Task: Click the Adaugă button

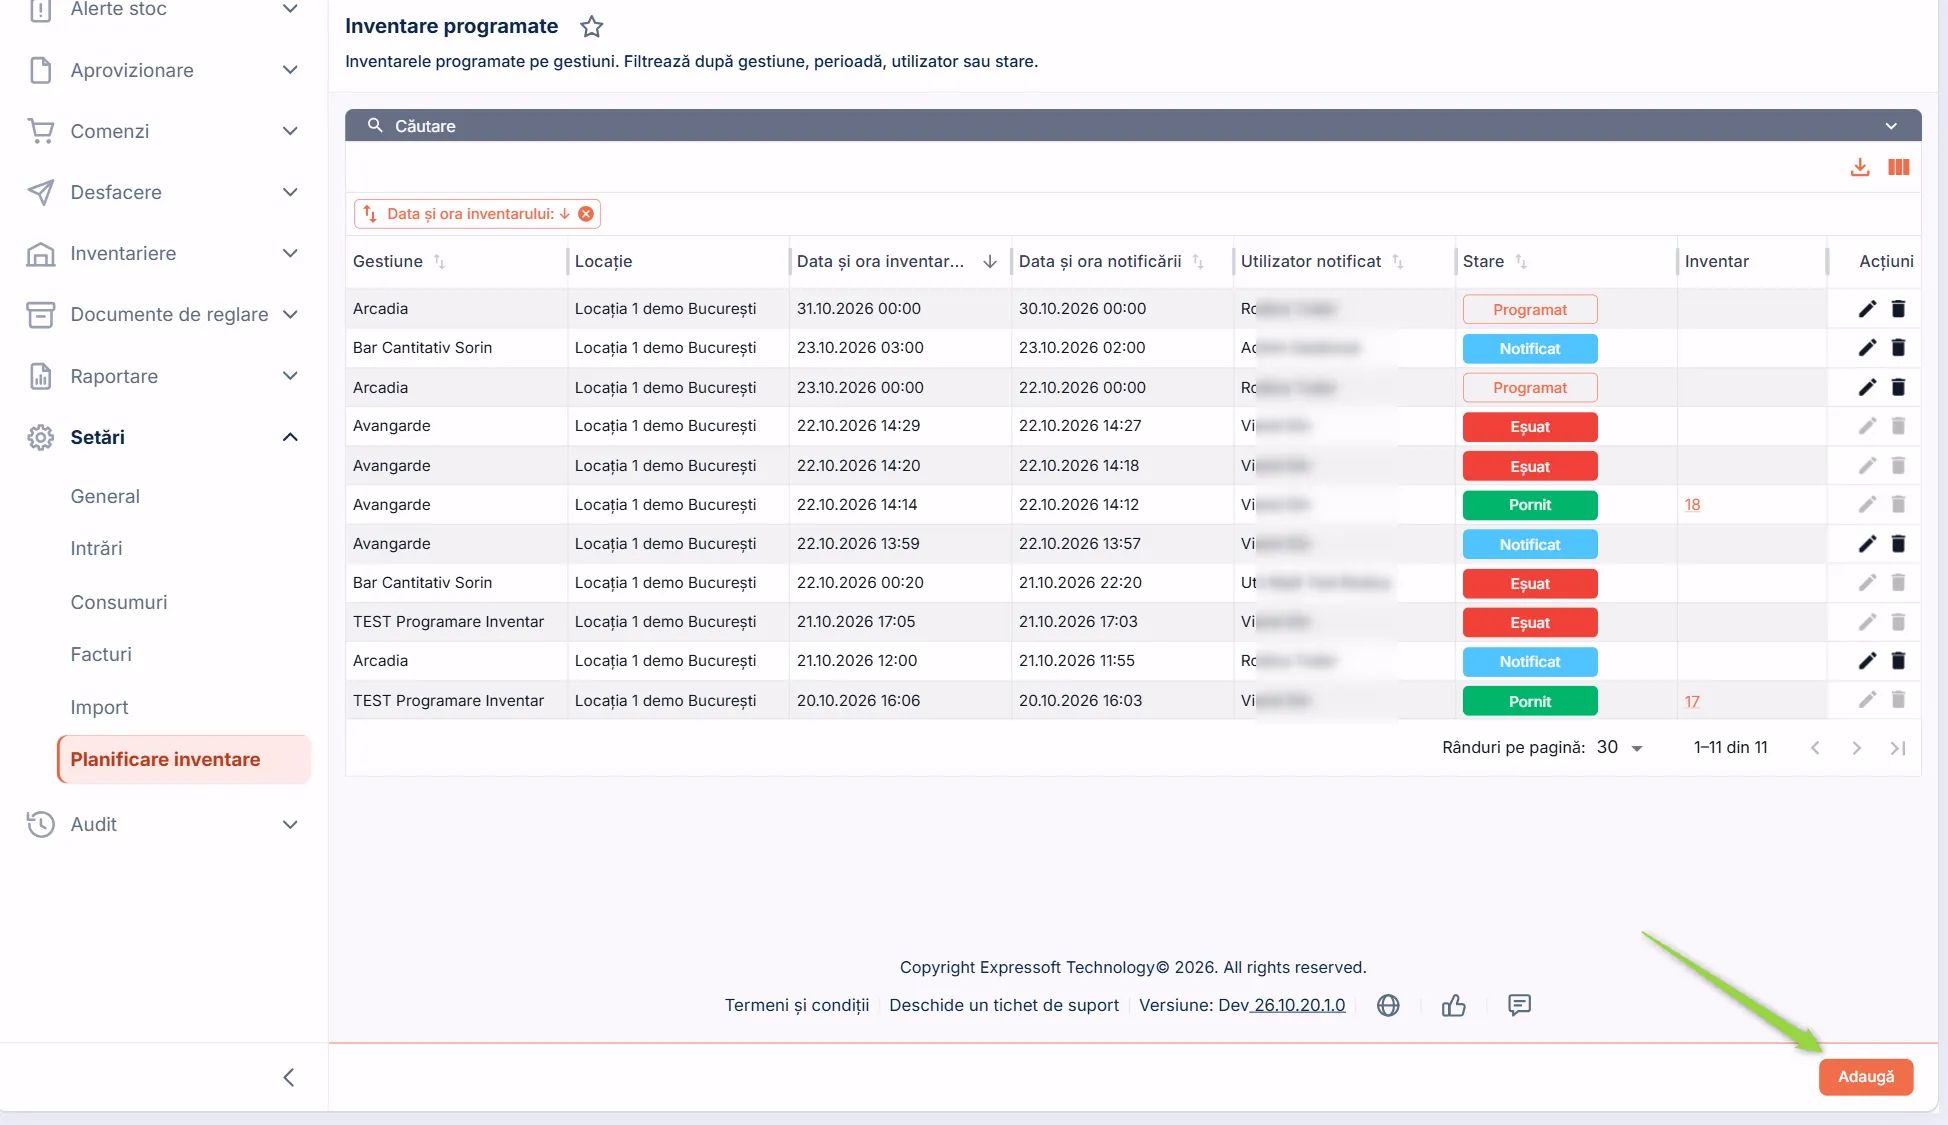Action: [x=1865, y=1077]
